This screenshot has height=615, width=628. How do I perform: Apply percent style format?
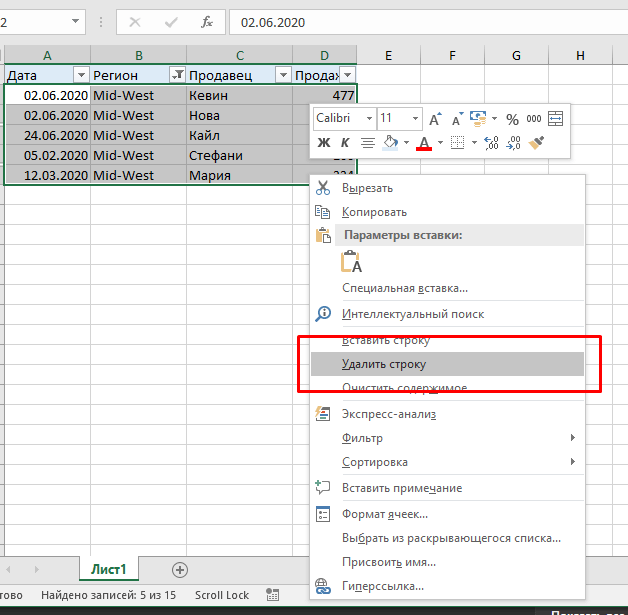pos(512,119)
